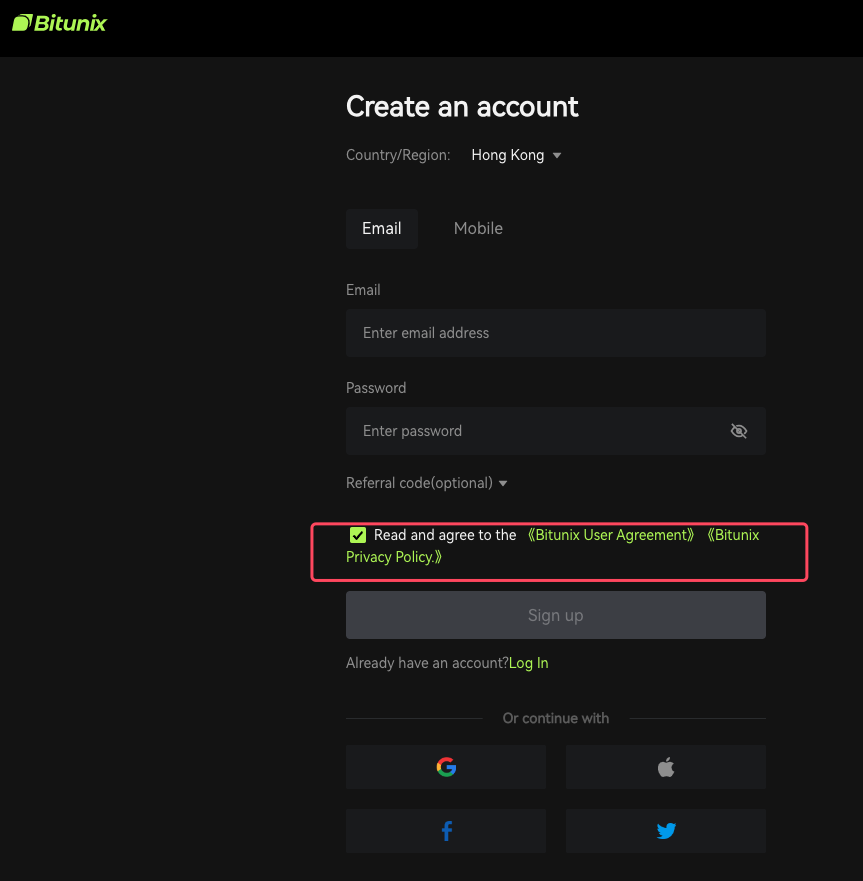Viewport: 863px width, 881px height.
Task: Focus the Enter email address field
Action: point(556,333)
